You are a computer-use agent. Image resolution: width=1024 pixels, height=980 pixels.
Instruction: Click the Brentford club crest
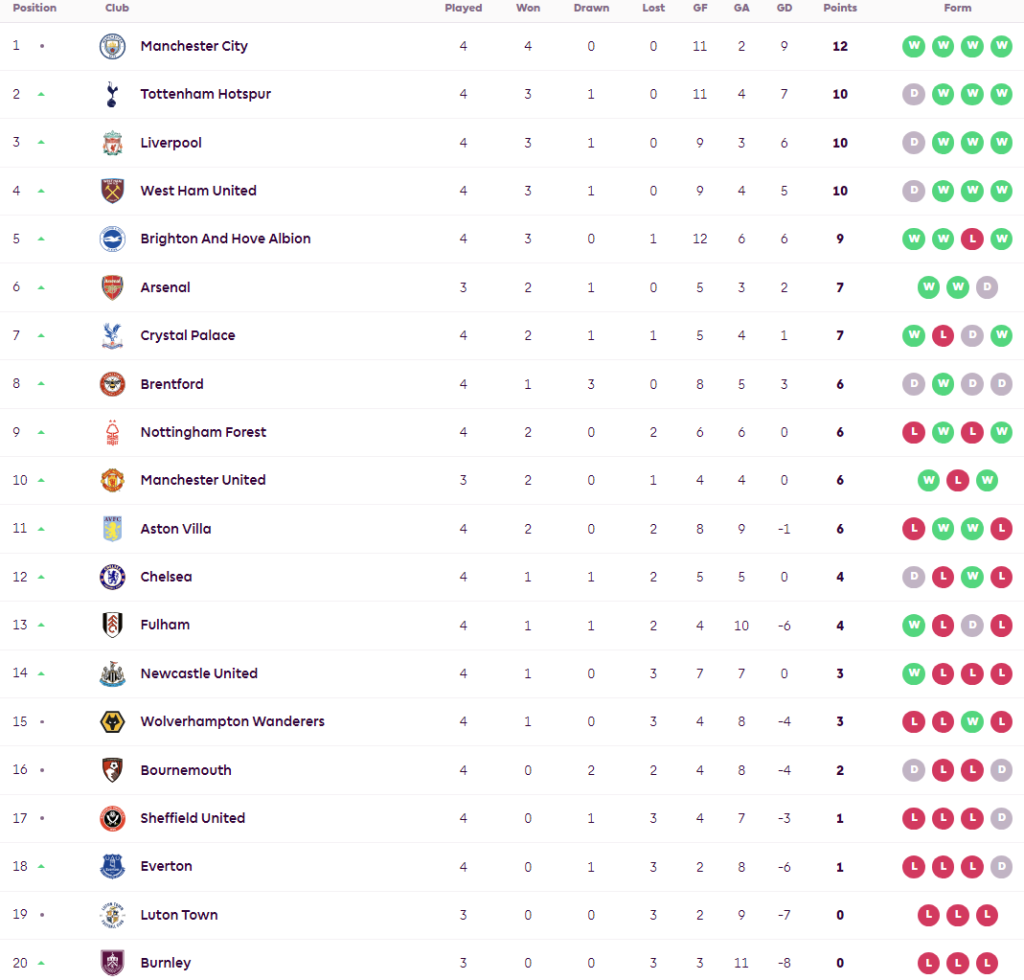112,384
